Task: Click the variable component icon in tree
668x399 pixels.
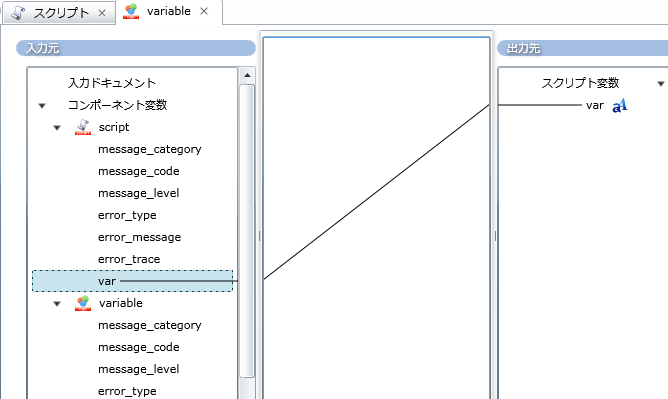Action: click(83, 303)
